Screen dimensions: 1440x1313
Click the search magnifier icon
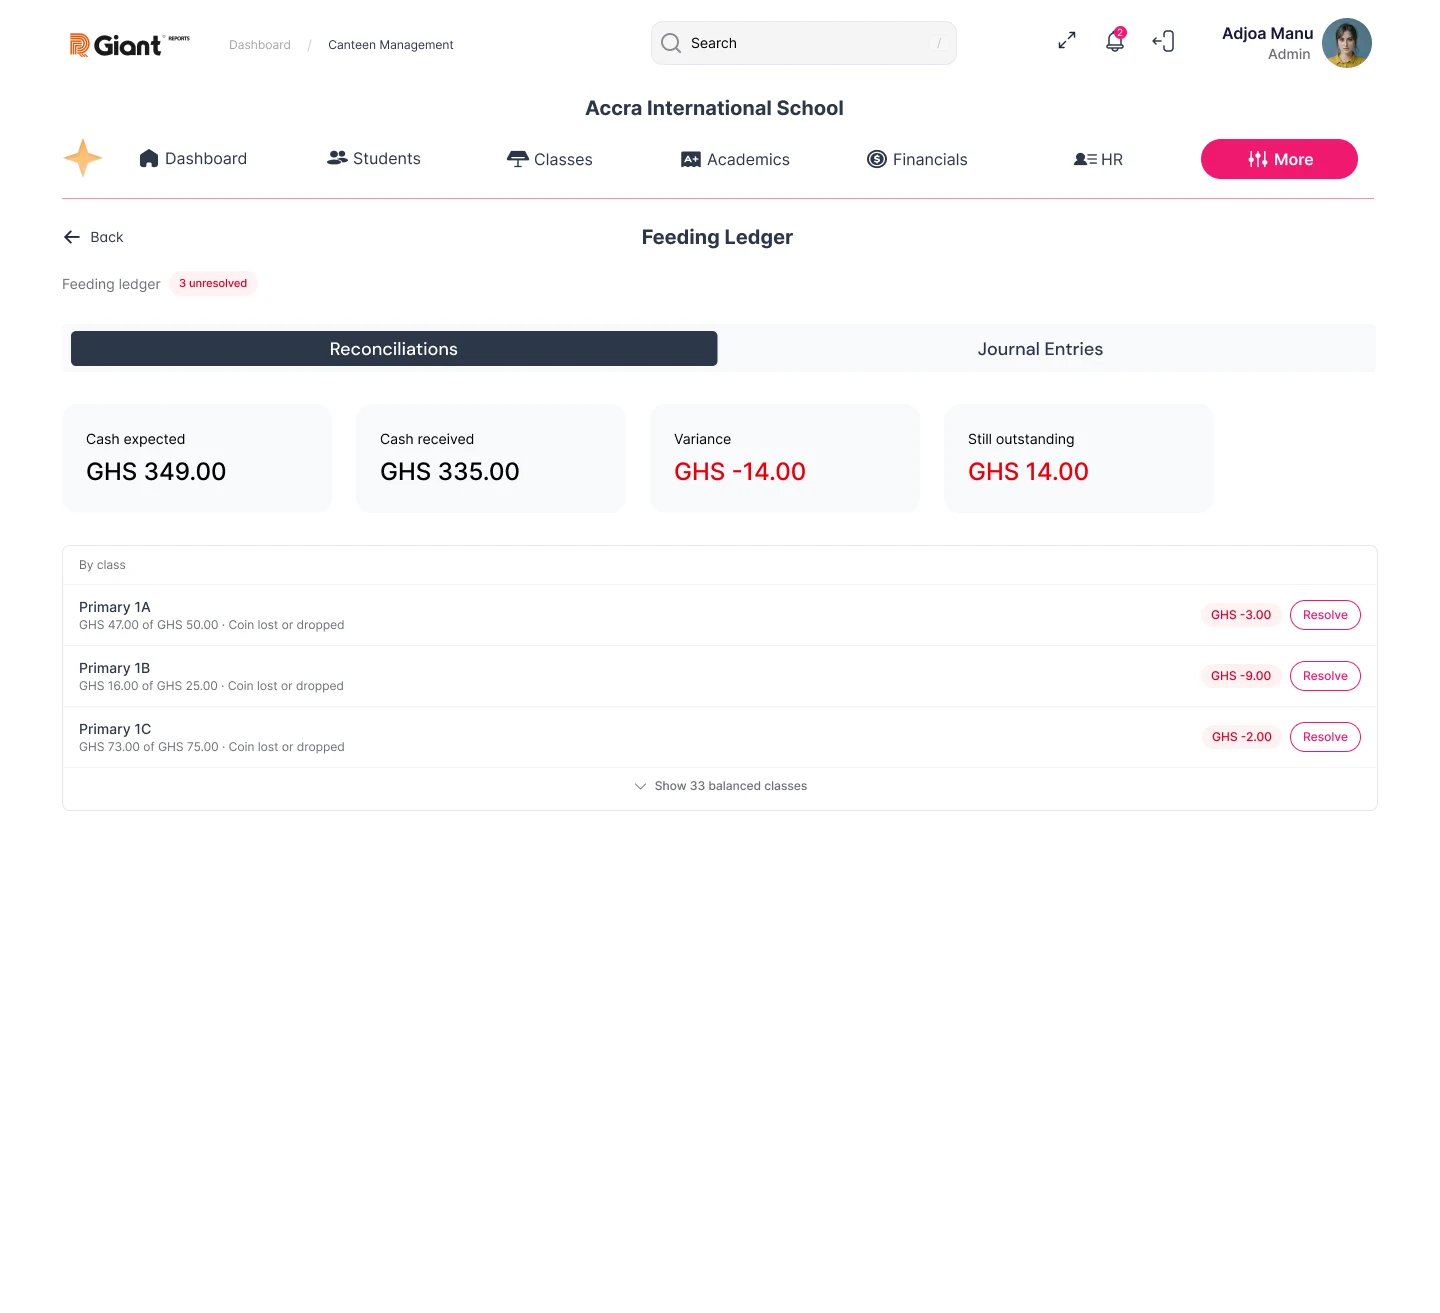pos(671,43)
